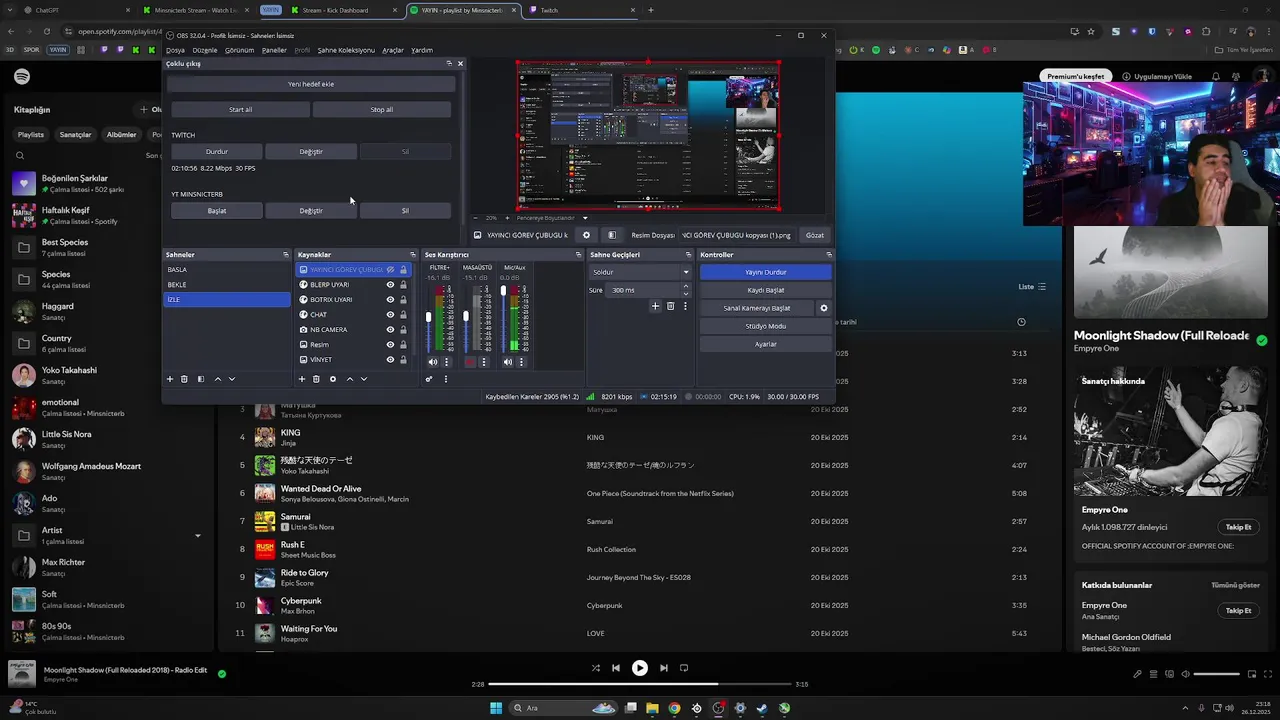The height and width of the screenshot is (720, 1280).
Task: Undock the Kaynaklar panel
Action: click(x=412, y=255)
